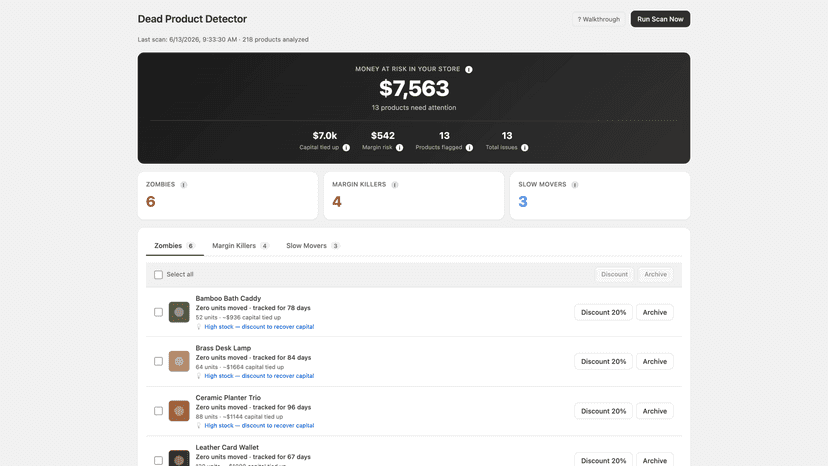
Task: Click the Leather Card Wallet product name
Action: (227, 447)
